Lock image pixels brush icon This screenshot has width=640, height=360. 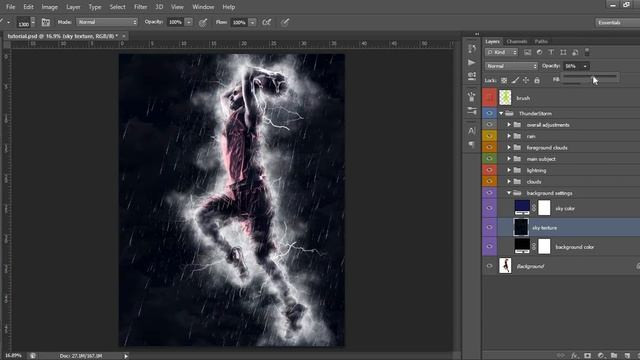click(x=515, y=80)
